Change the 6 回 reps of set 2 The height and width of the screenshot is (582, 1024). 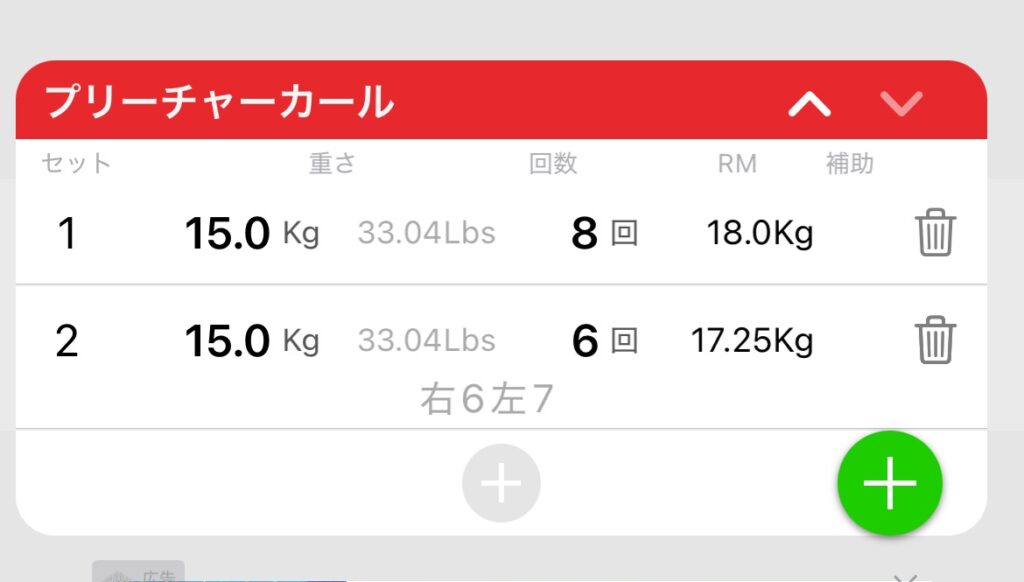click(604, 341)
